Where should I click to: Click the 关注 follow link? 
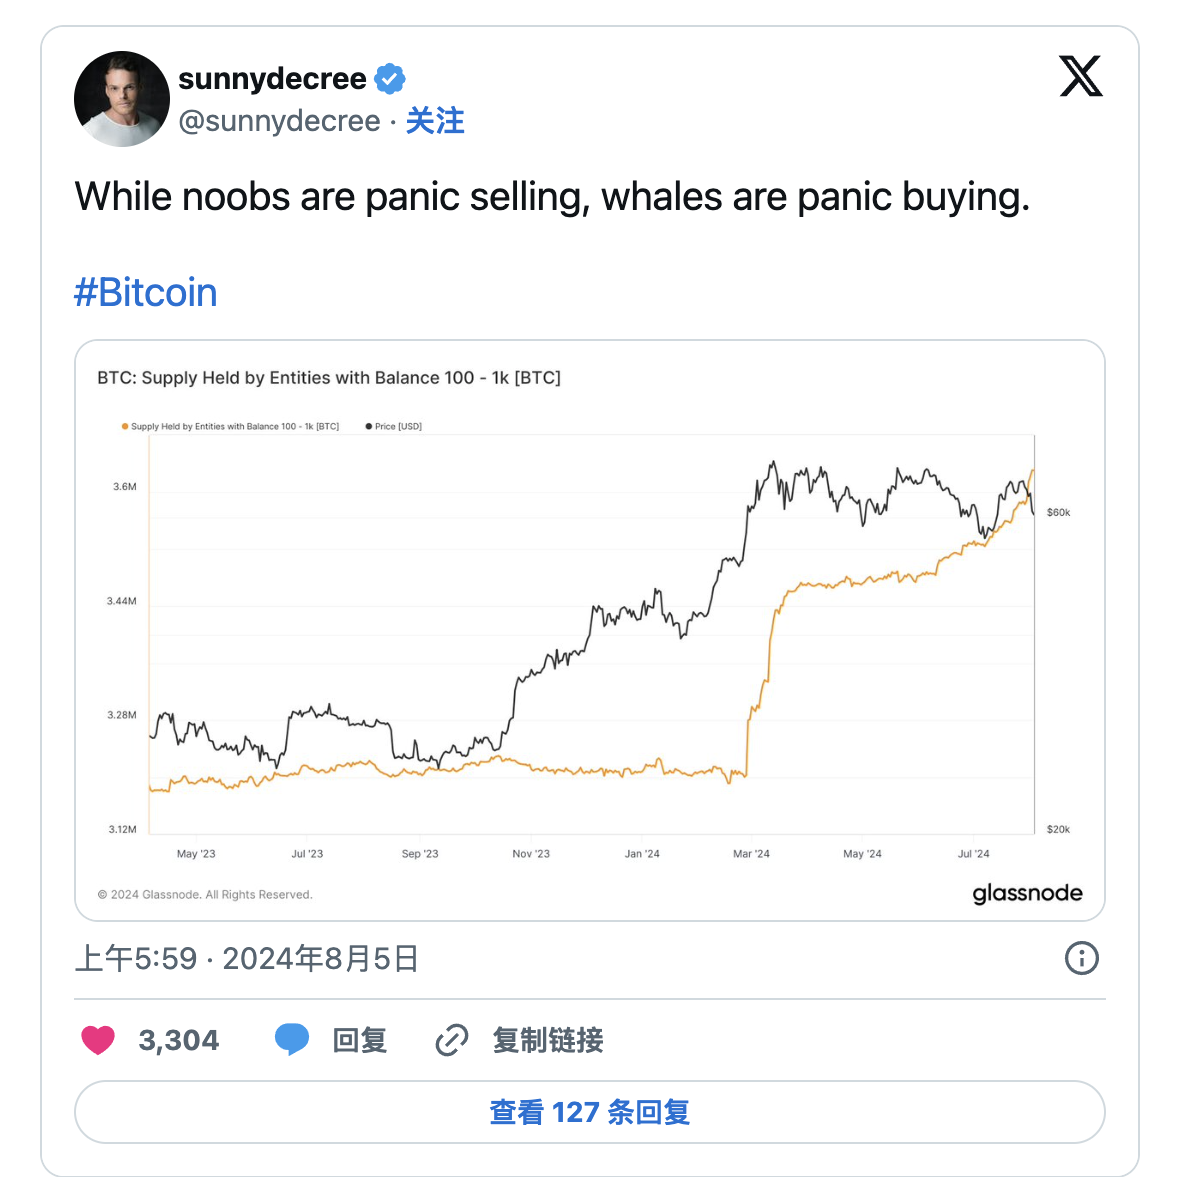435,121
